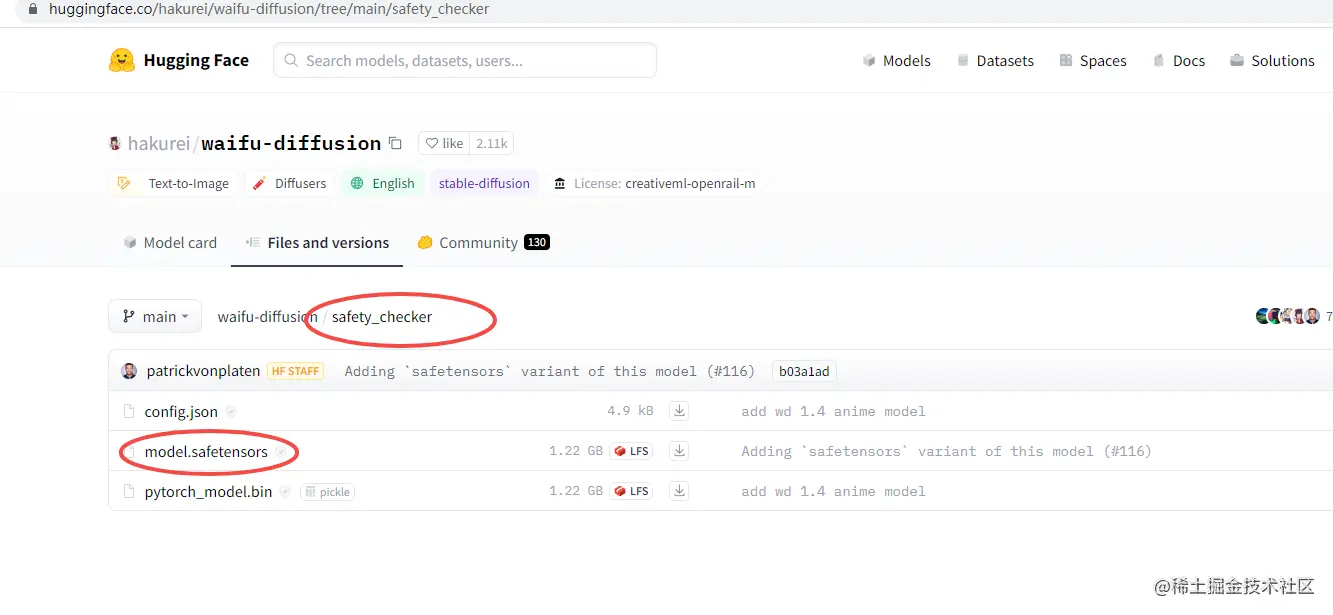1333x615 pixels.
Task: Download config.json using the download icon
Action: click(x=679, y=410)
